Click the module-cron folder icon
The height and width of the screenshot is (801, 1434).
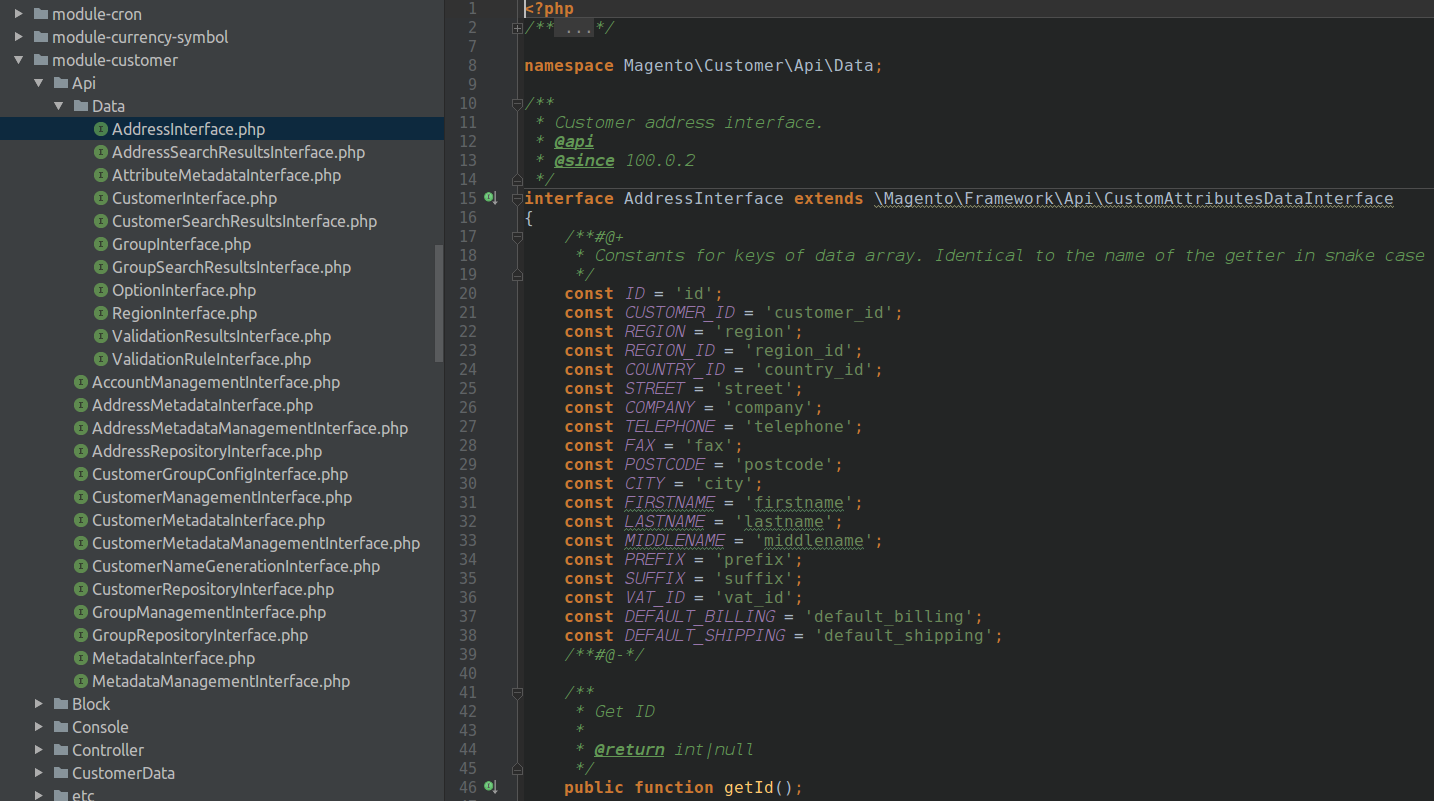[41, 14]
